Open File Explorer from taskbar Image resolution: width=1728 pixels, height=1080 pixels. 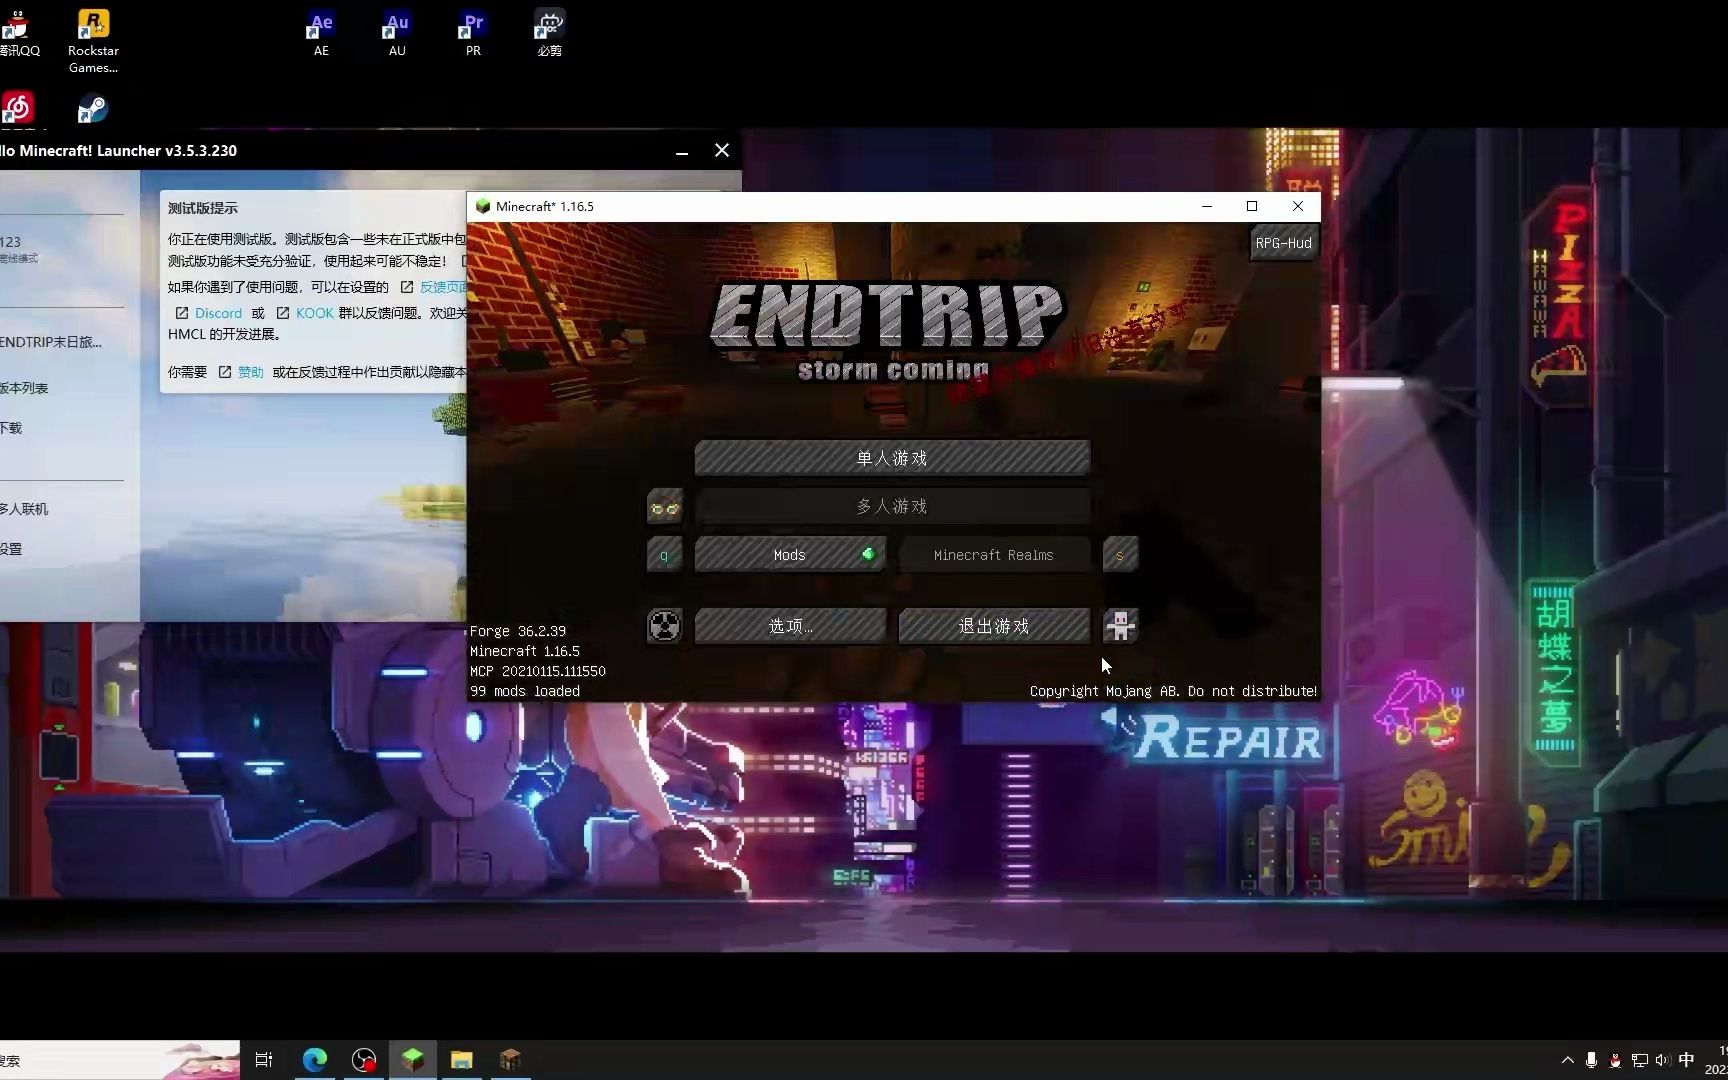[x=461, y=1060]
